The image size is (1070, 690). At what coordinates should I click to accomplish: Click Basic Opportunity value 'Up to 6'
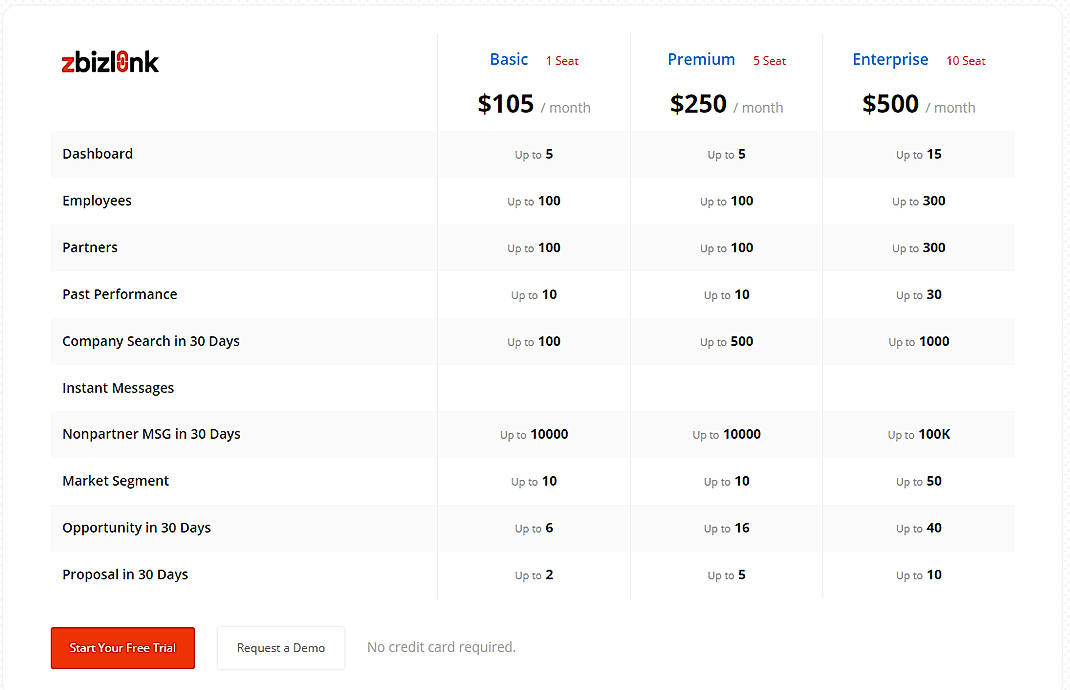[x=534, y=528]
